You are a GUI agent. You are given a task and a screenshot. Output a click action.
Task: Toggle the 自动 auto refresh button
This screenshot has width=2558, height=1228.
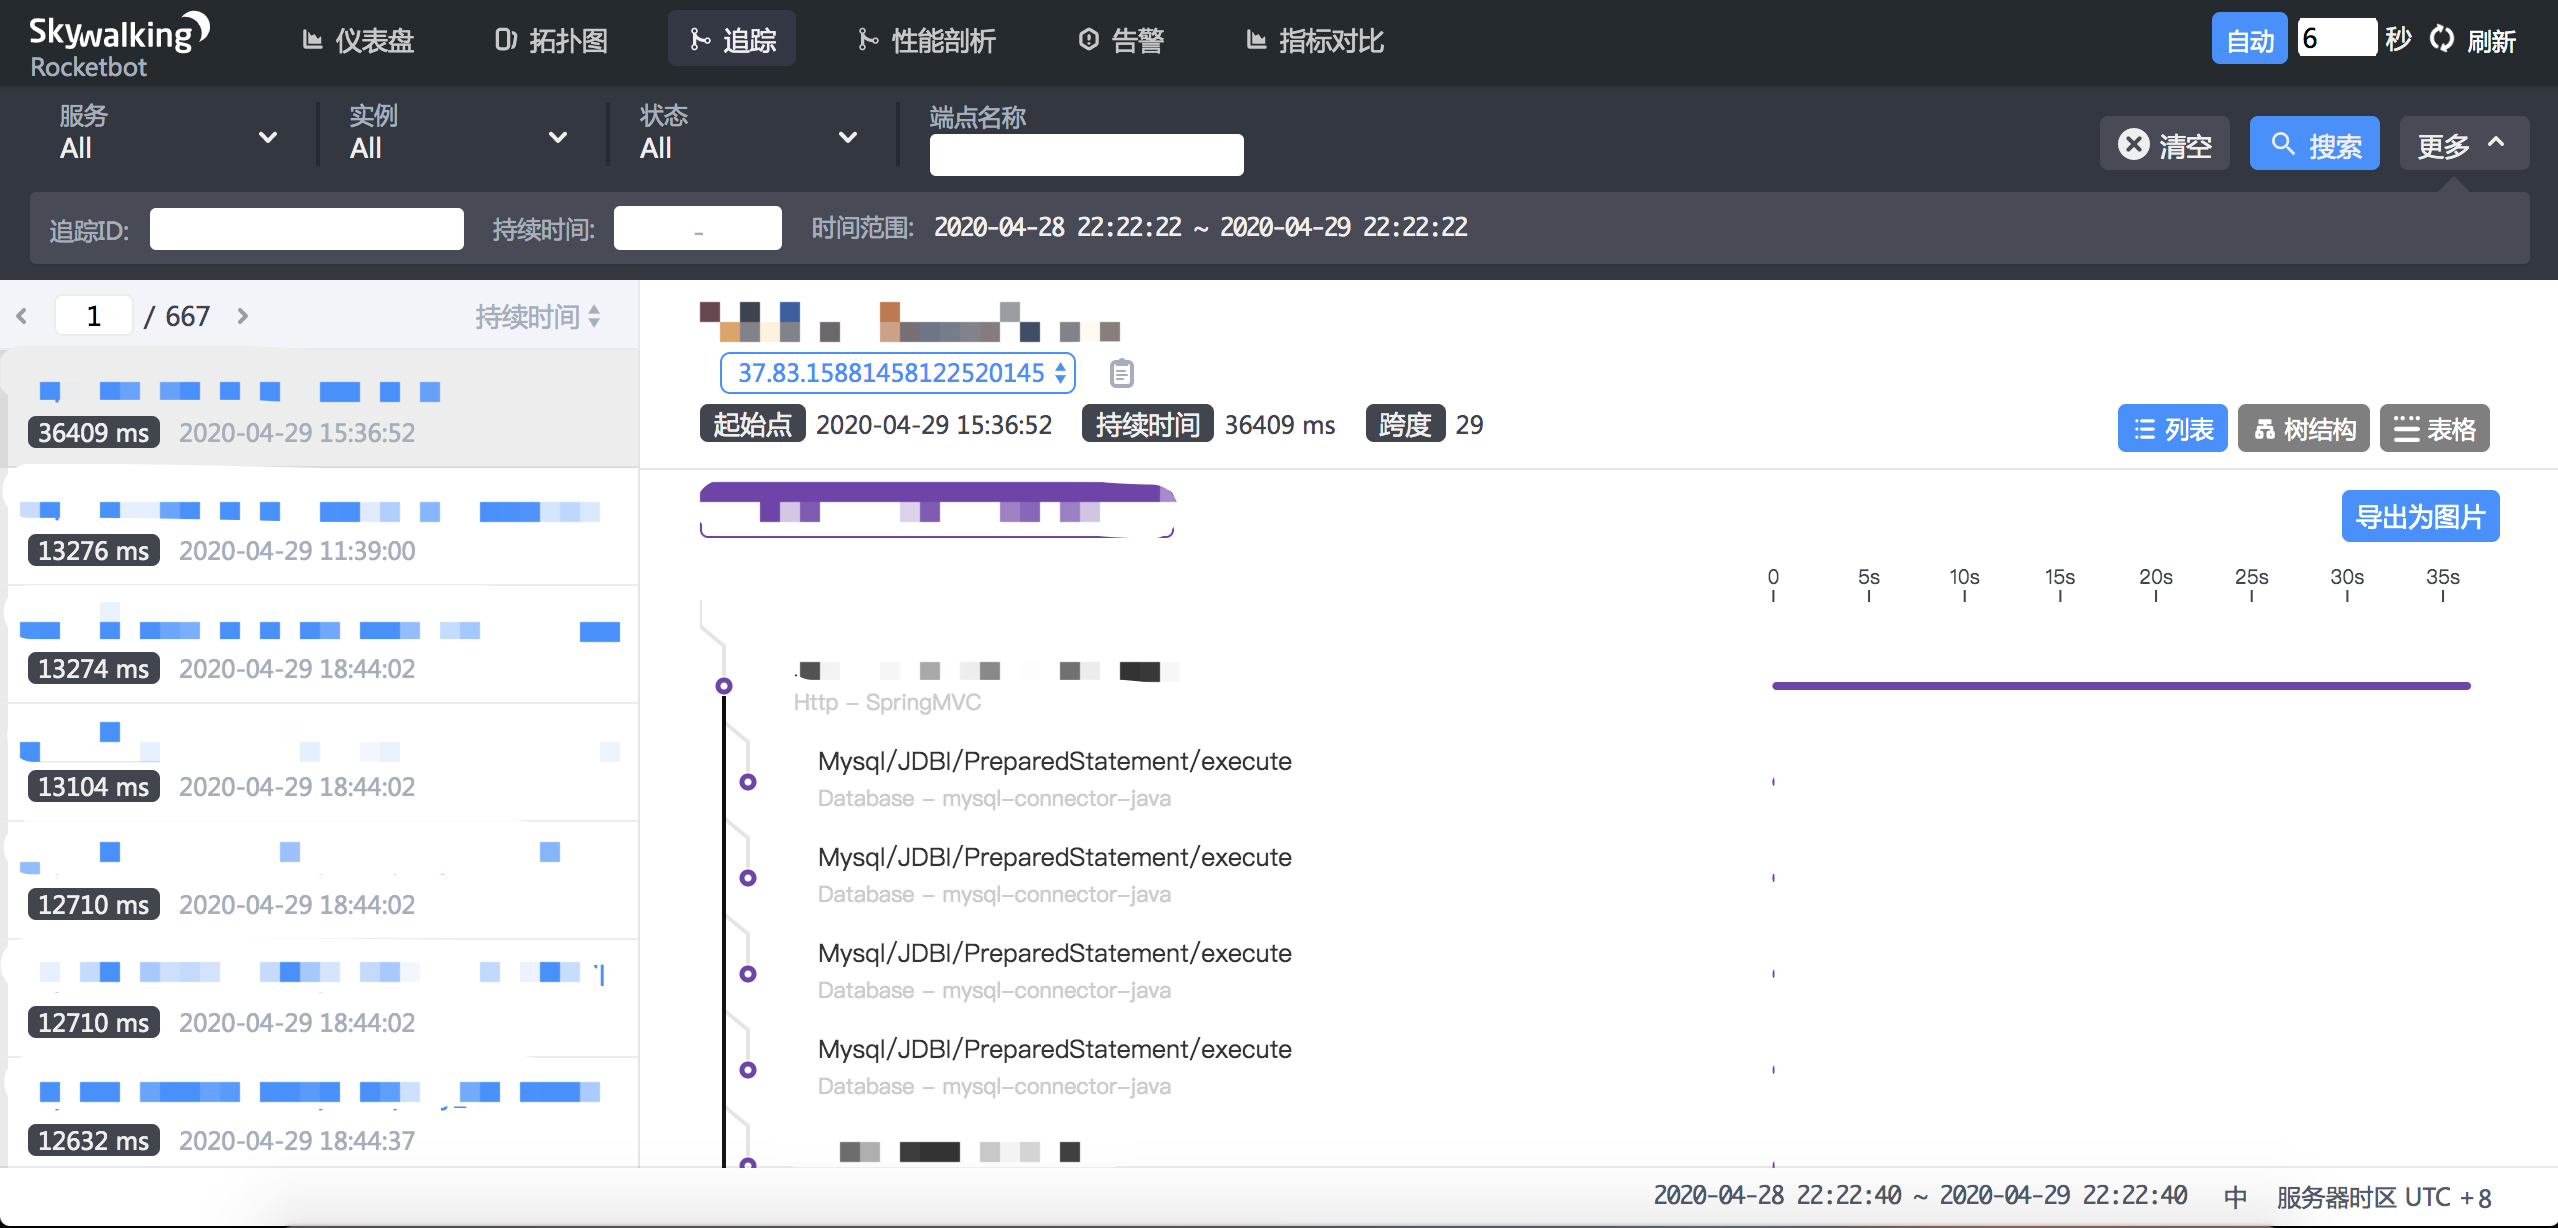2249,40
